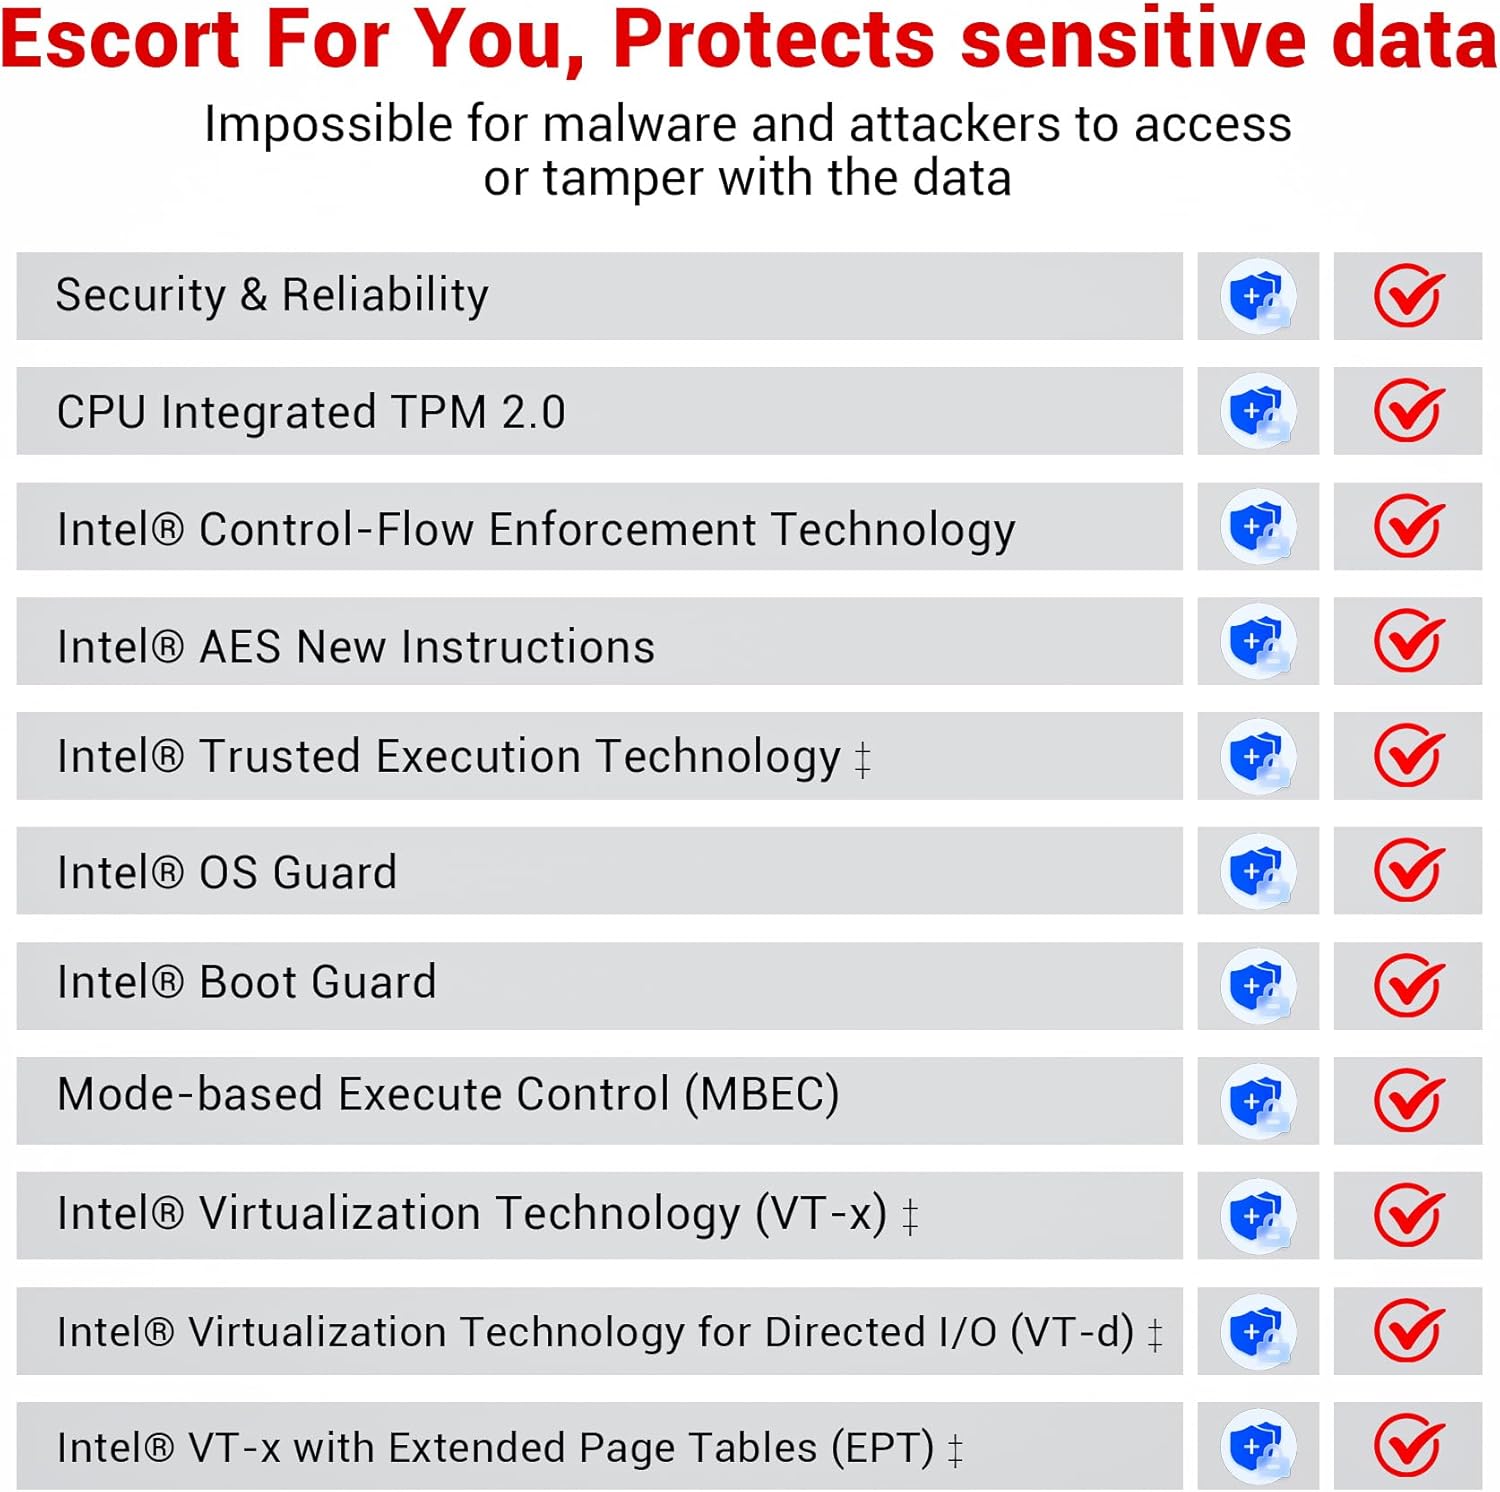Click the red checkmark for Virtualization Technology (VT-x)
1500x1492 pixels.
click(1407, 1216)
